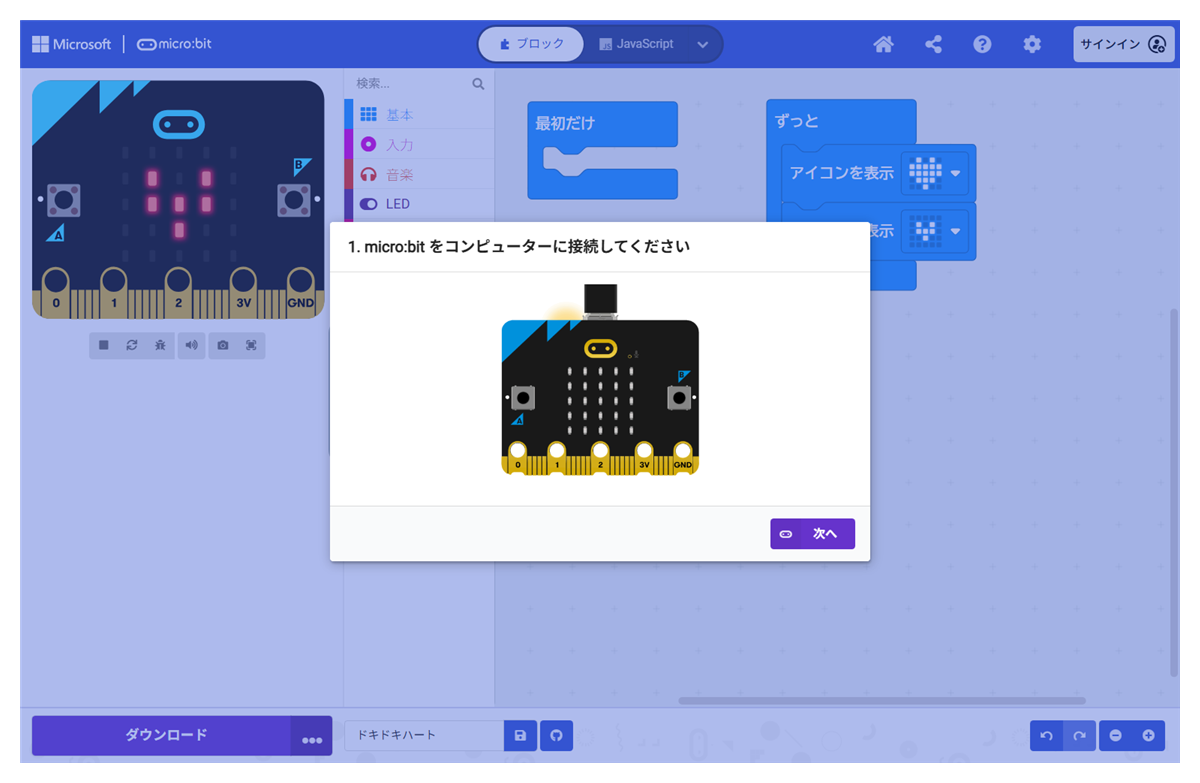This screenshot has width=1200, height=783.
Task: Click the toolbox search field 検索...
Action: click(x=410, y=84)
